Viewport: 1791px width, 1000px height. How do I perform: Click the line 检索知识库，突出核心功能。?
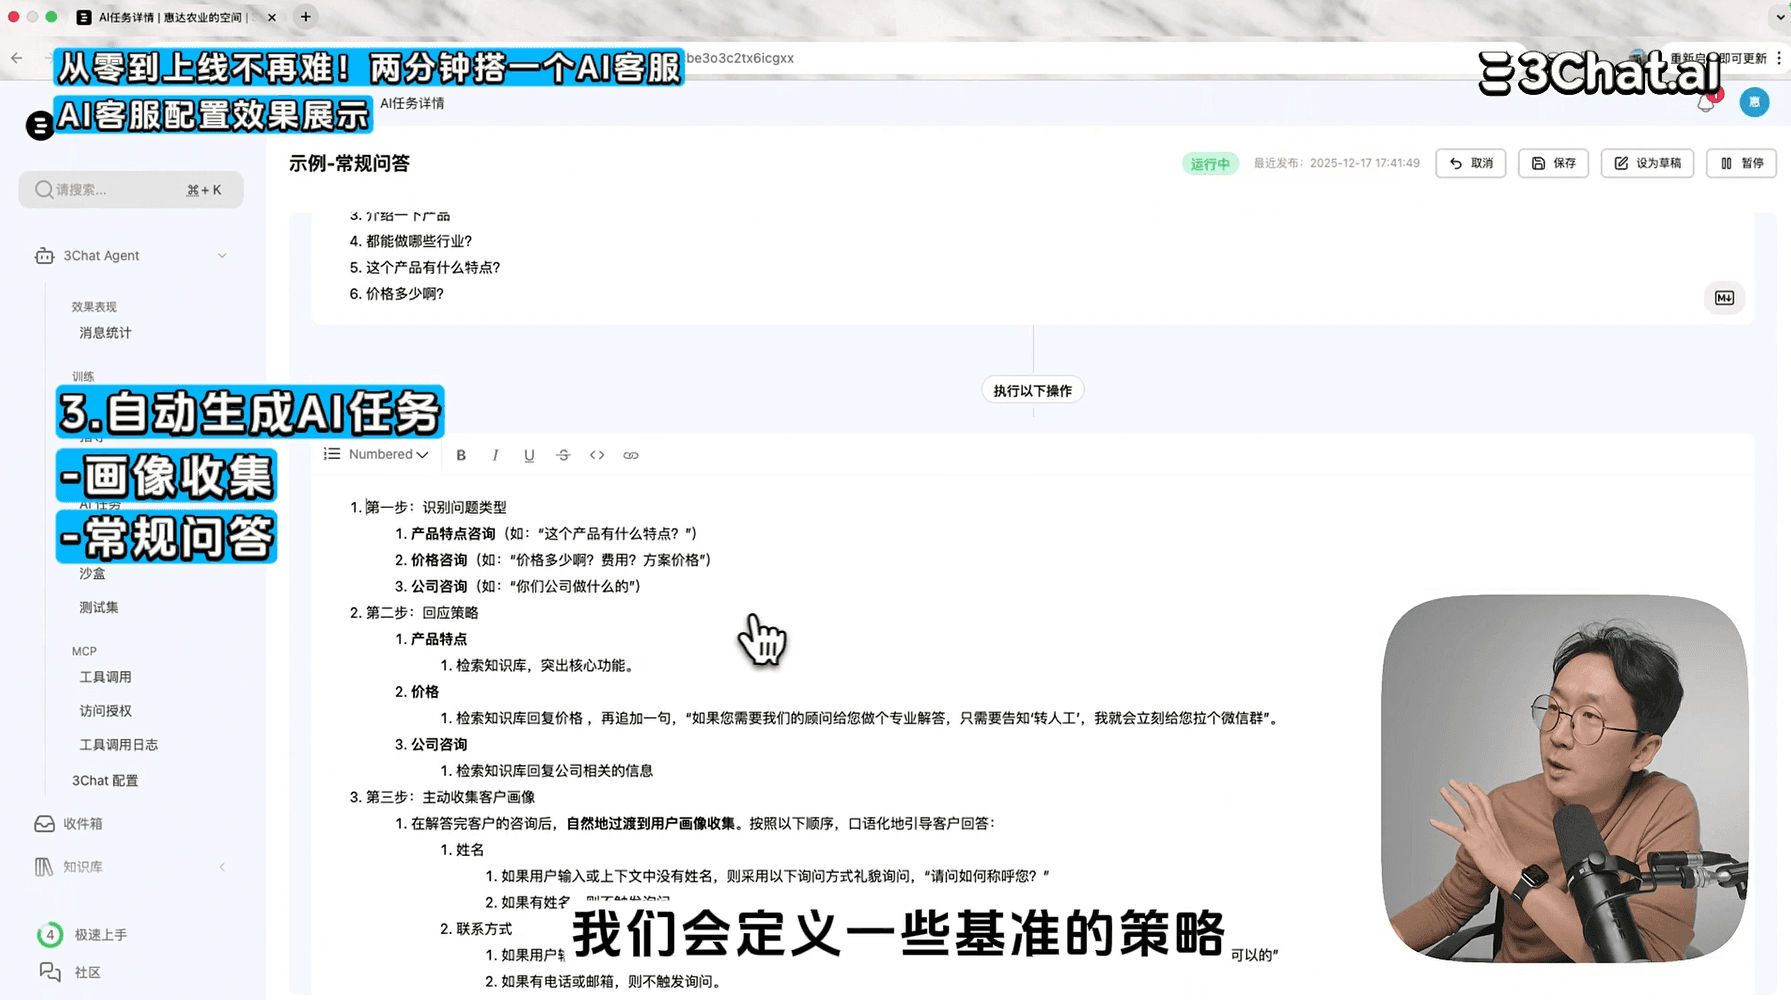point(546,666)
